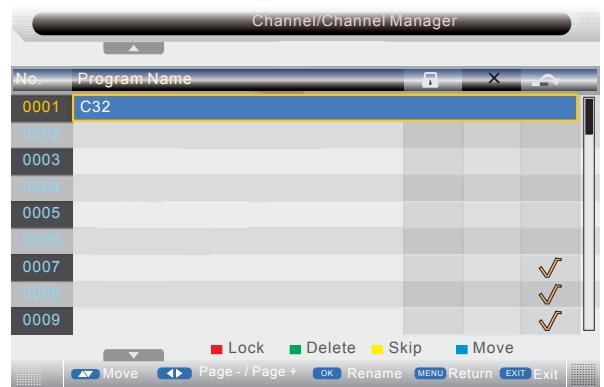Click the Channel/Channel Manager title bar
Screen dimensions: 604x387
click(302, 23)
